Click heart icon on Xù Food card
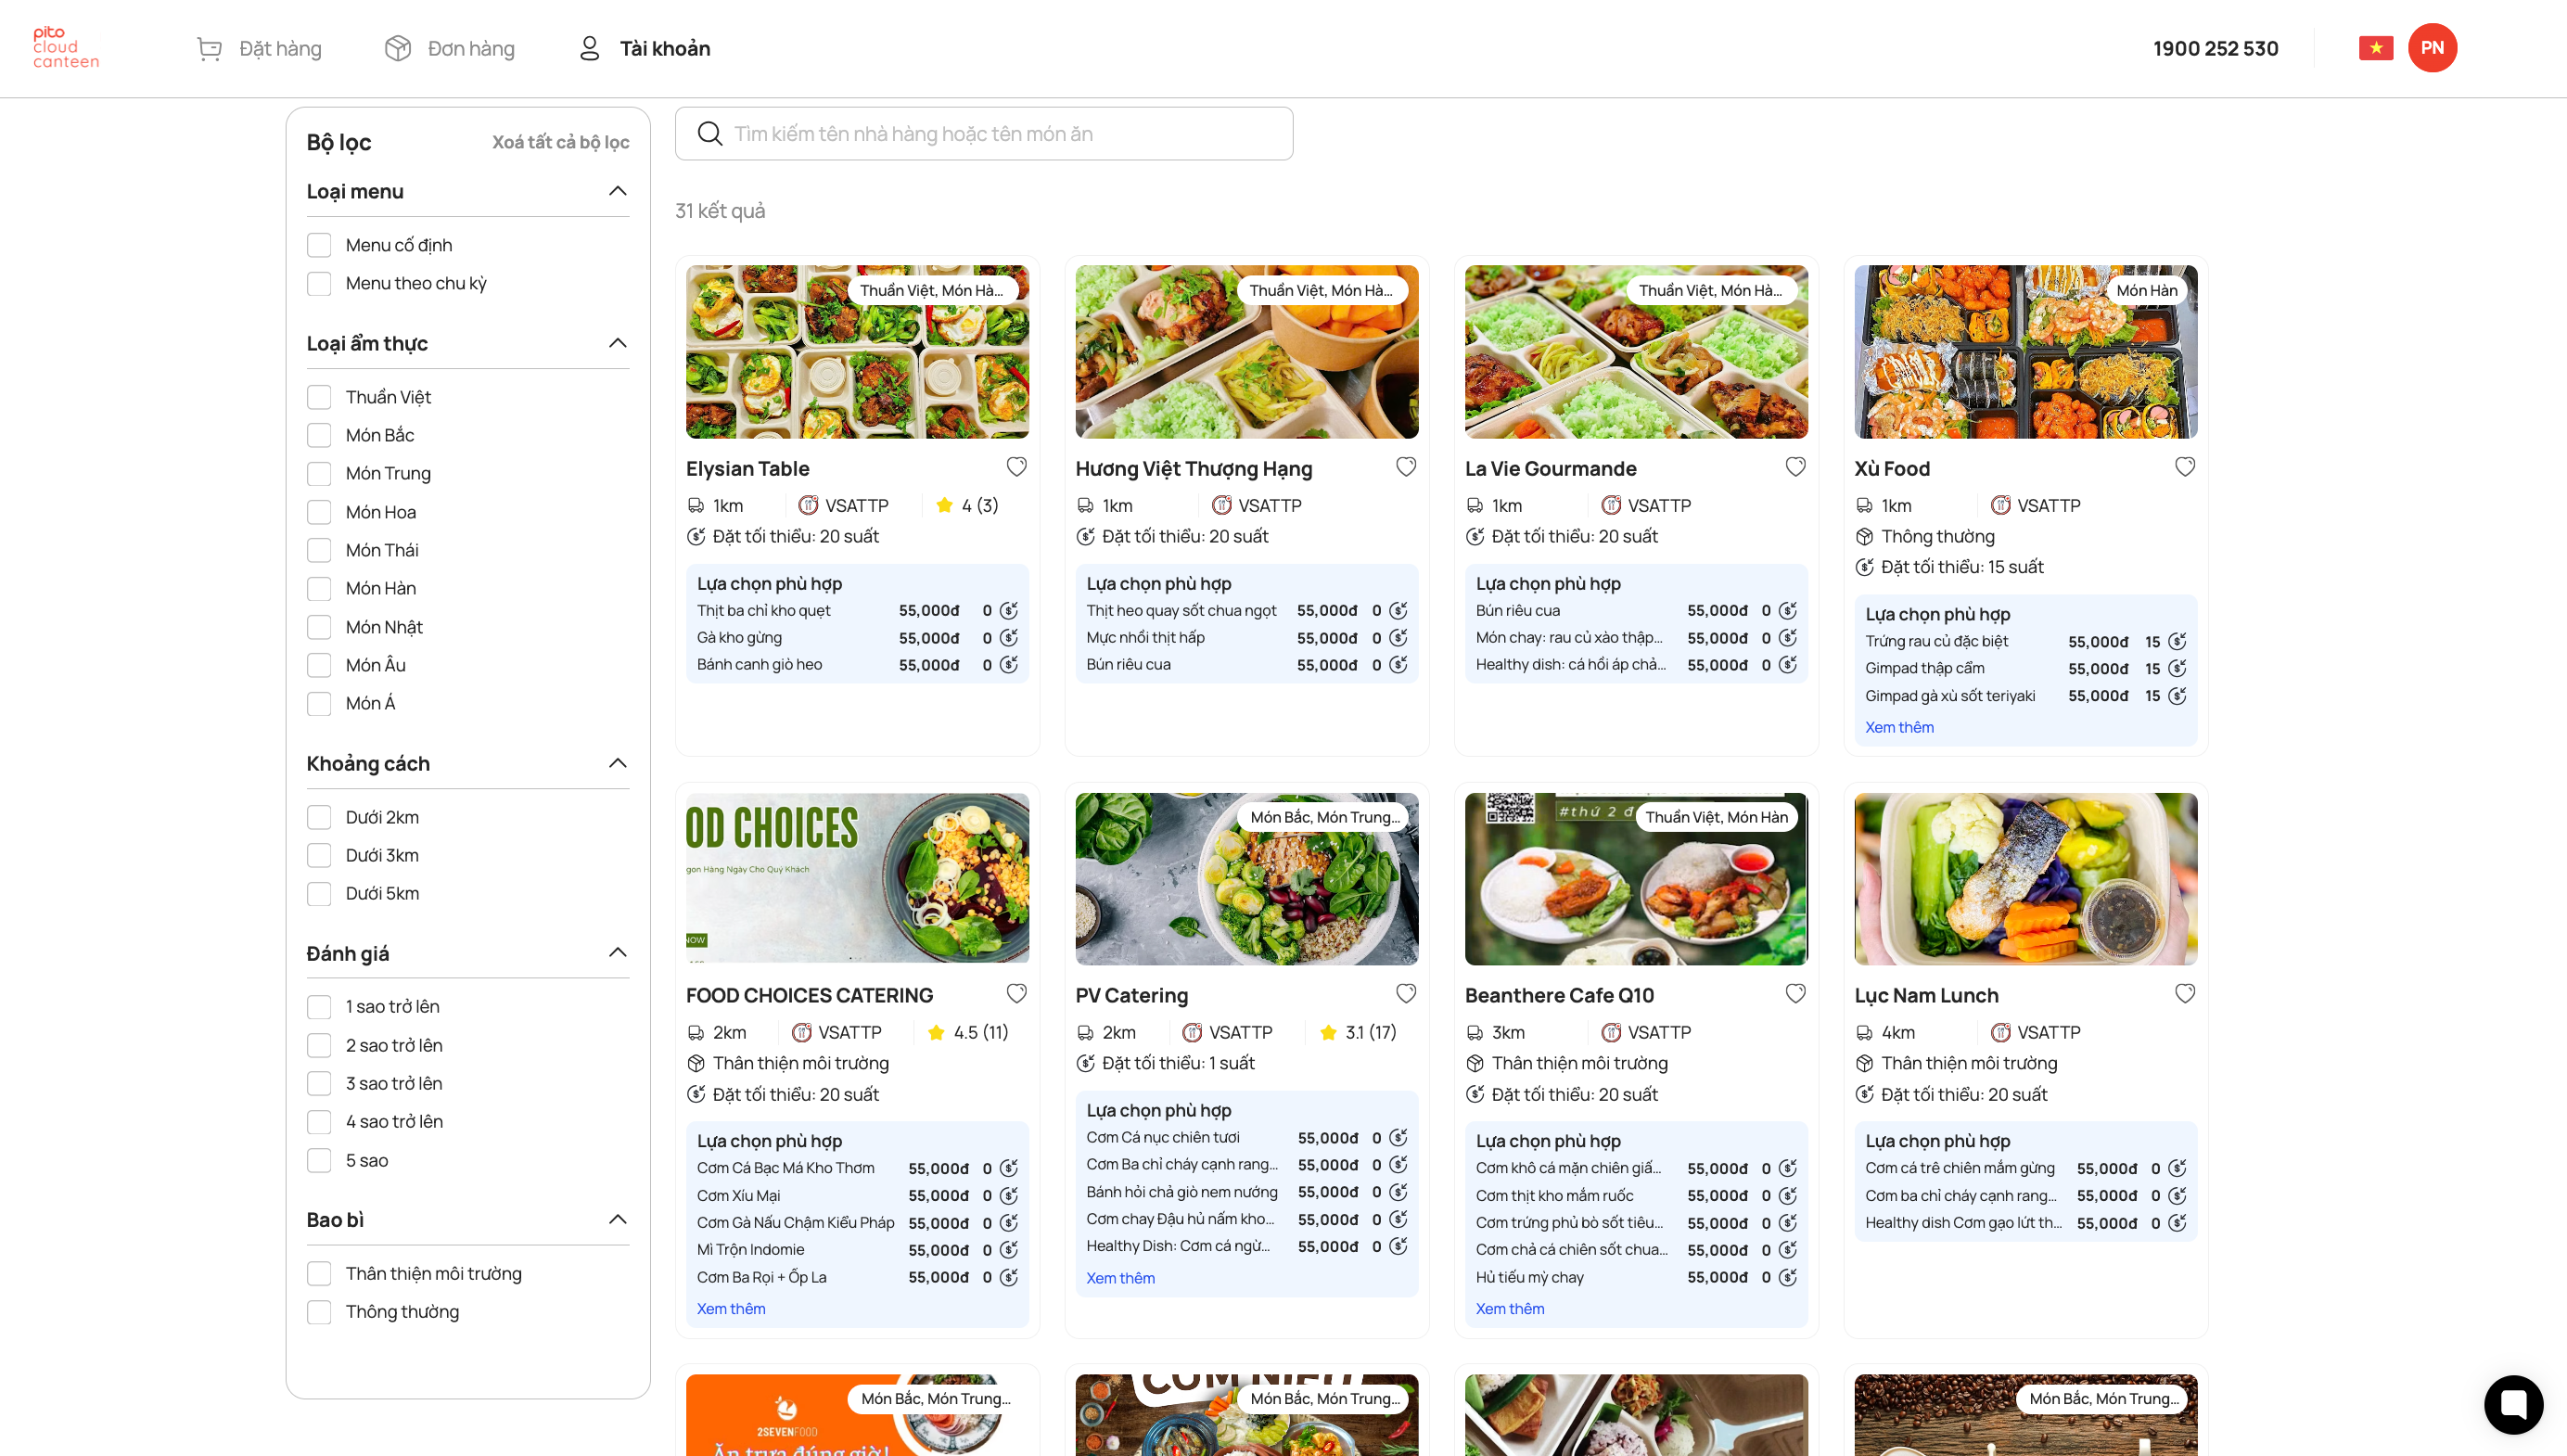2567x1456 pixels. [2184, 467]
